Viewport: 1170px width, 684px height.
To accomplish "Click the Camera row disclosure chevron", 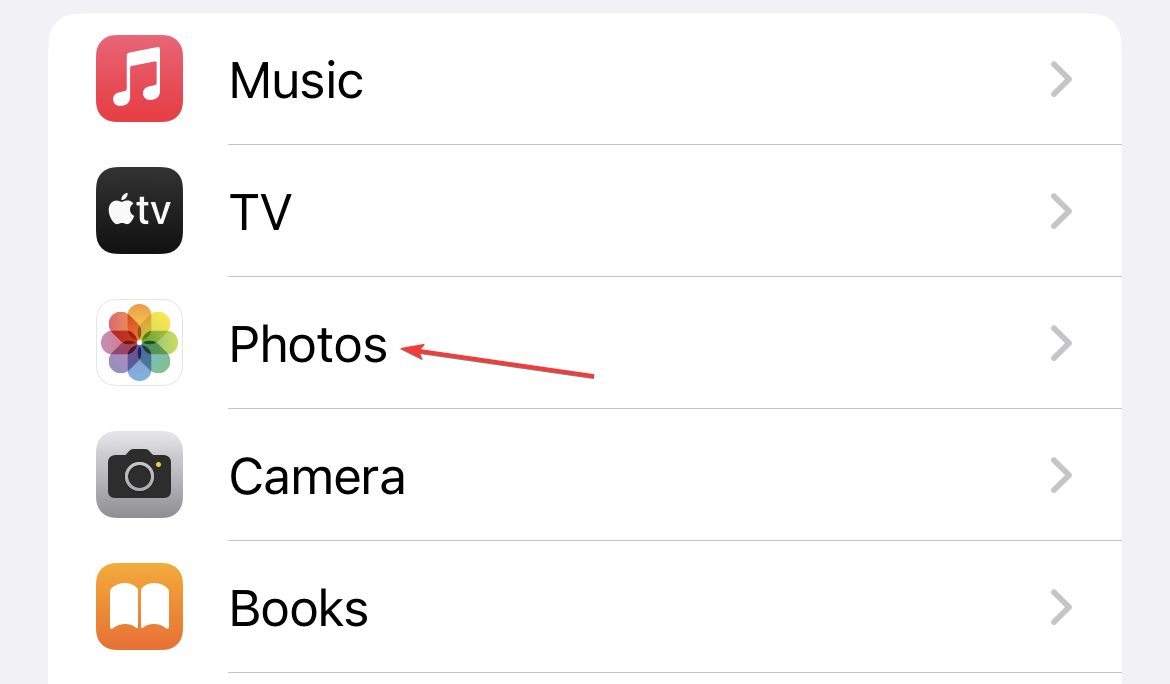I will (x=1061, y=475).
